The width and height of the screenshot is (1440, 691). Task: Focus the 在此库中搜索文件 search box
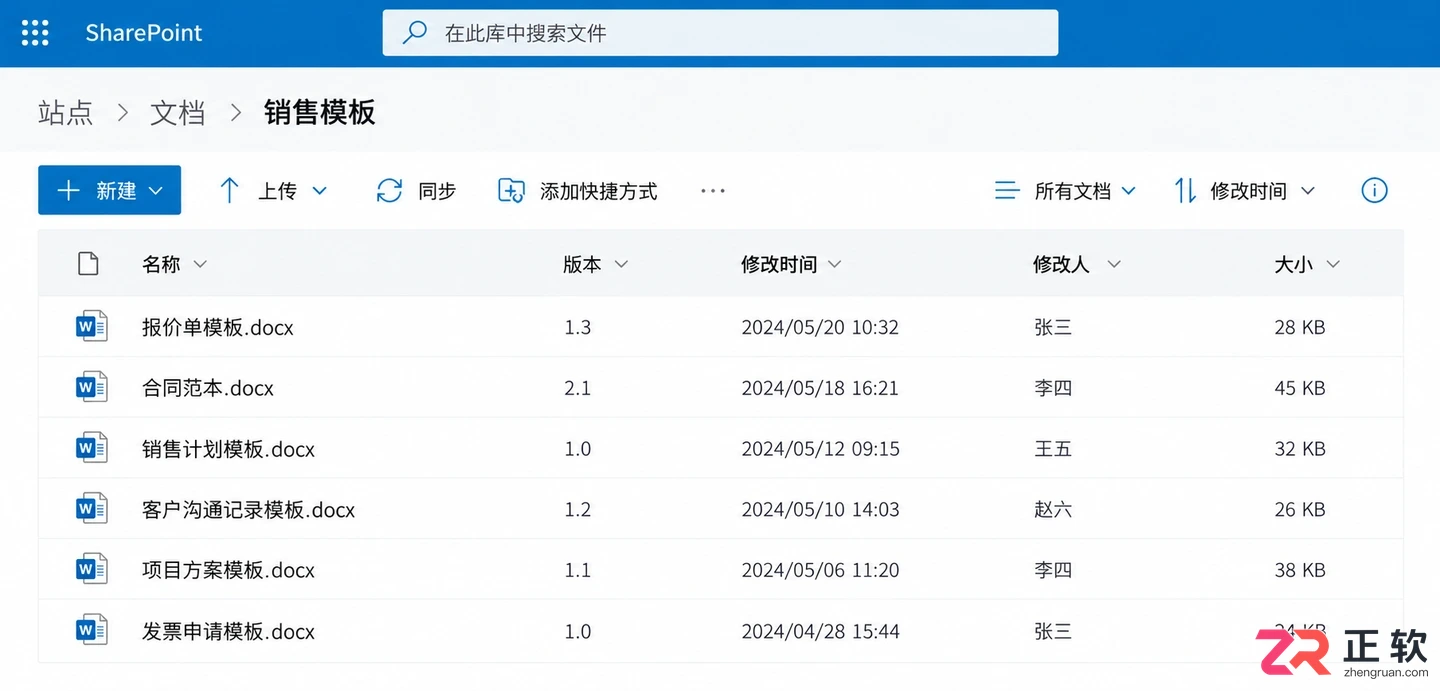720,33
